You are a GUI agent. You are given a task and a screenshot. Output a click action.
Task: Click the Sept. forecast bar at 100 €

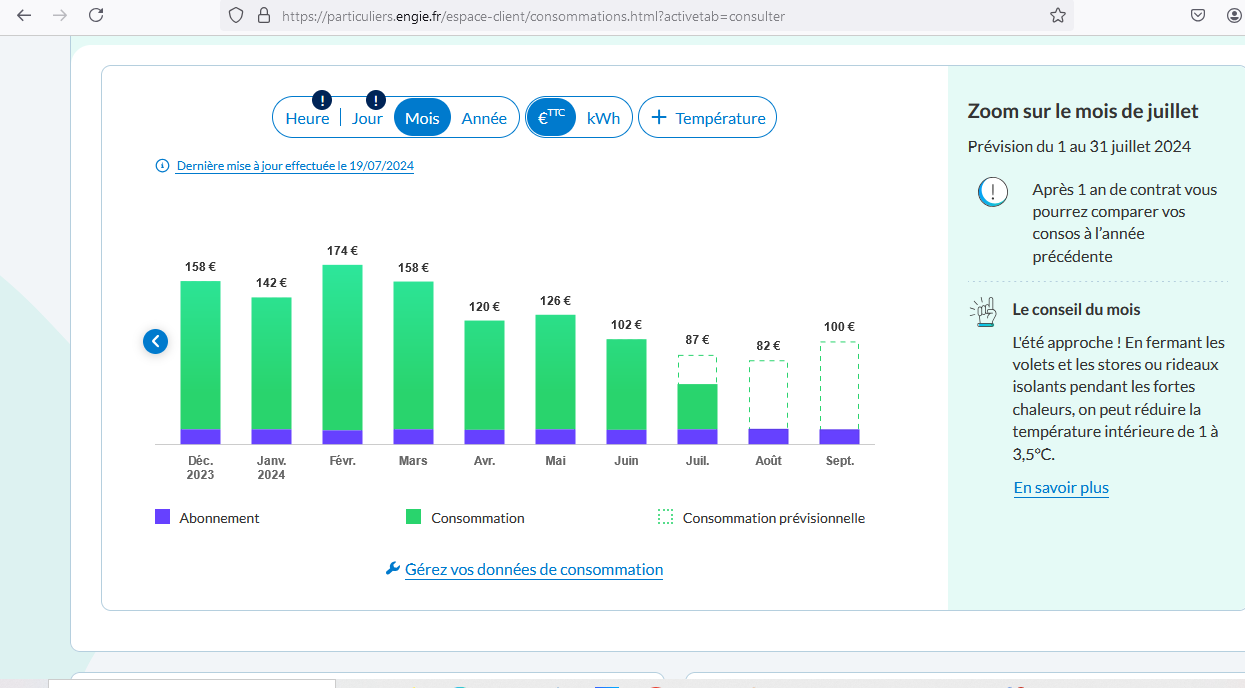[x=839, y=393]
